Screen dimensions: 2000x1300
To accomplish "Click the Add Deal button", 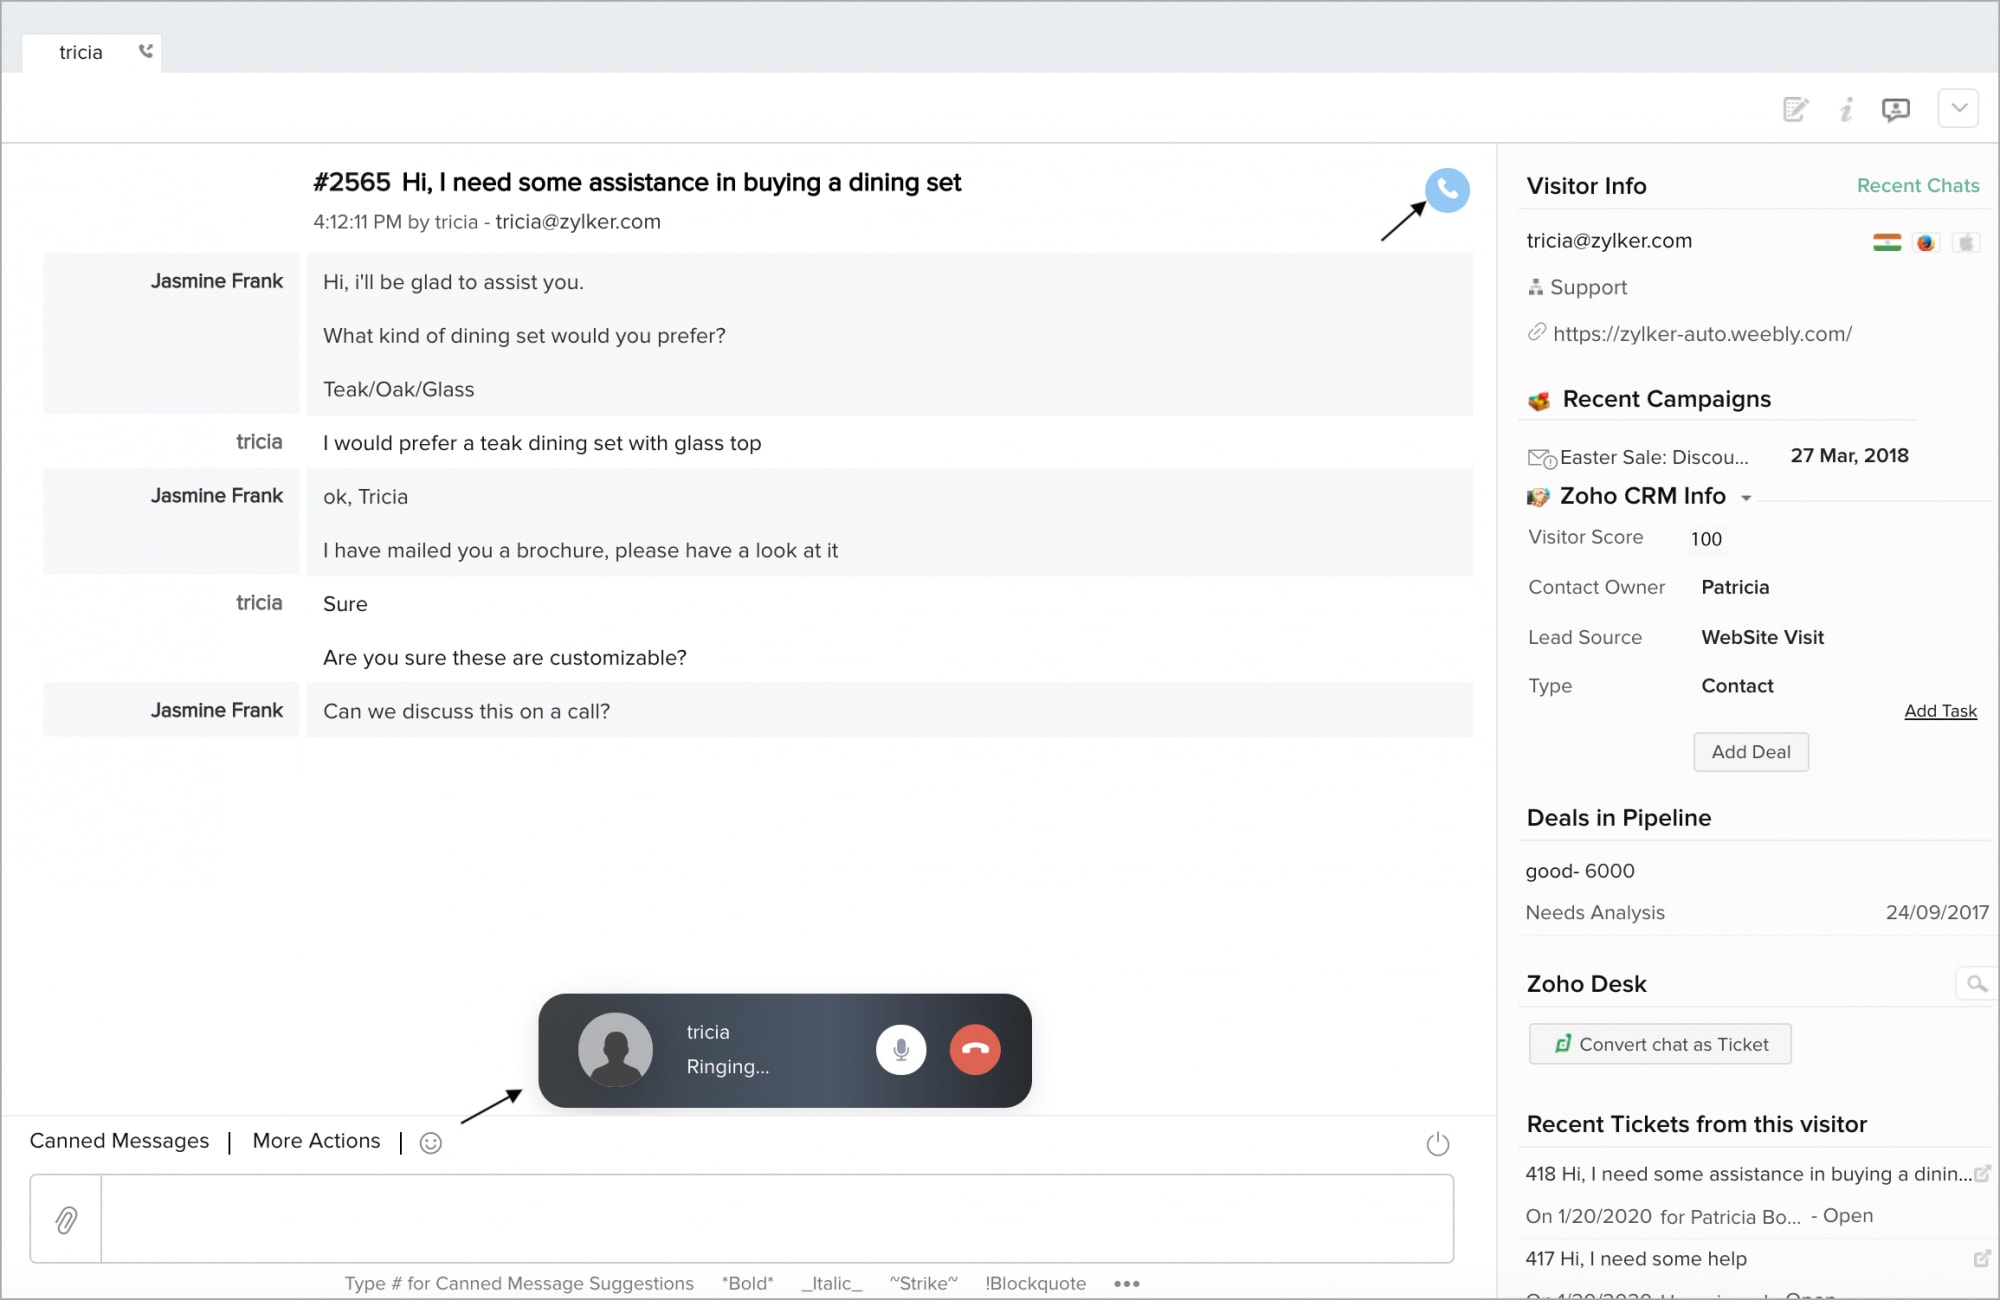I will click(1751, 752).
